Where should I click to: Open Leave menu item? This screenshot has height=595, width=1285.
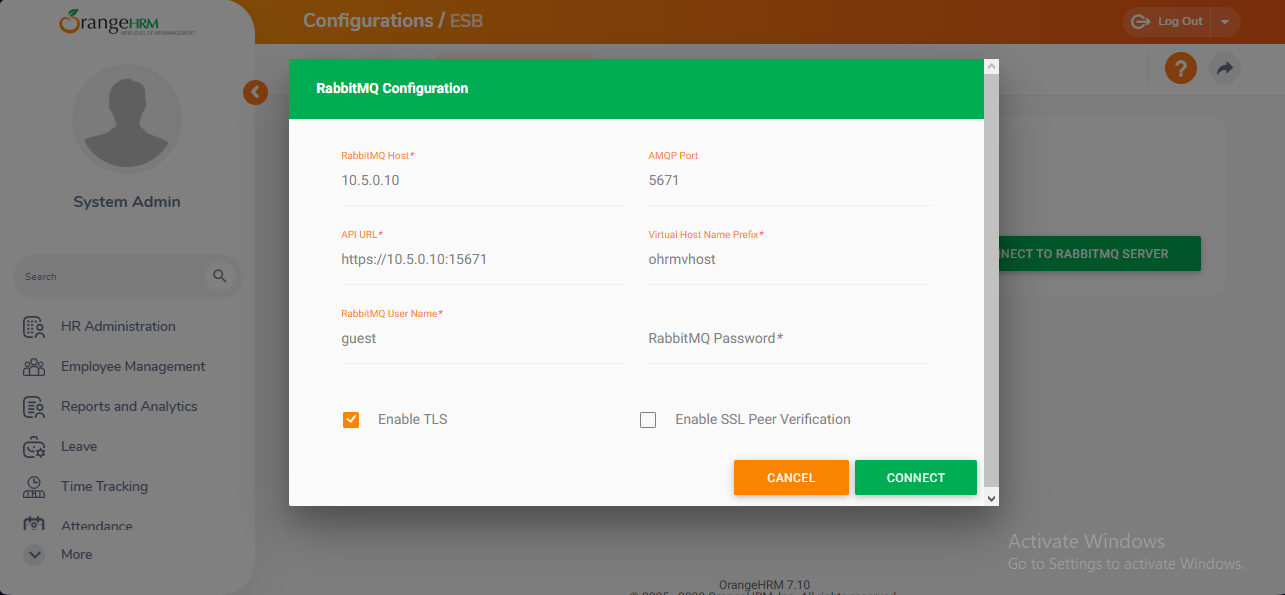(x=79, y=447)
